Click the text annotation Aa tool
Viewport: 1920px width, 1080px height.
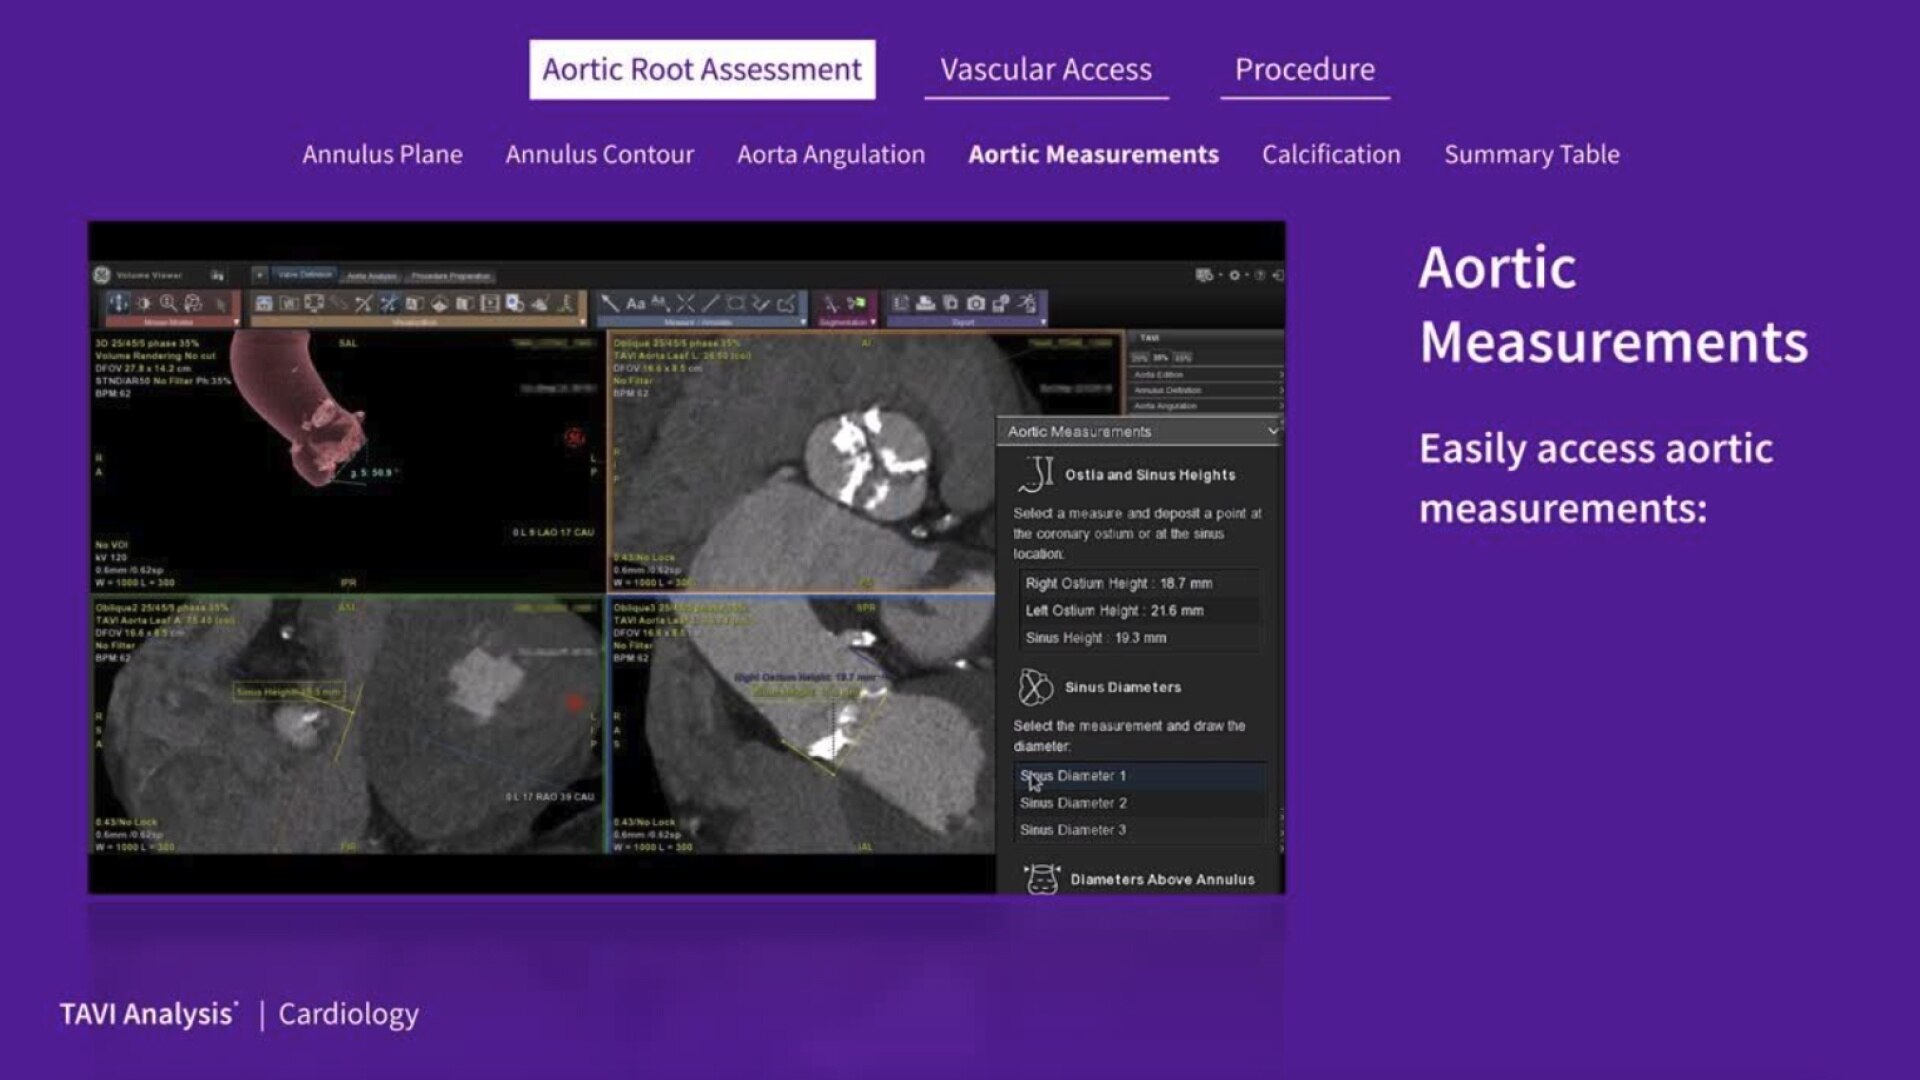[x=635, y=303]
